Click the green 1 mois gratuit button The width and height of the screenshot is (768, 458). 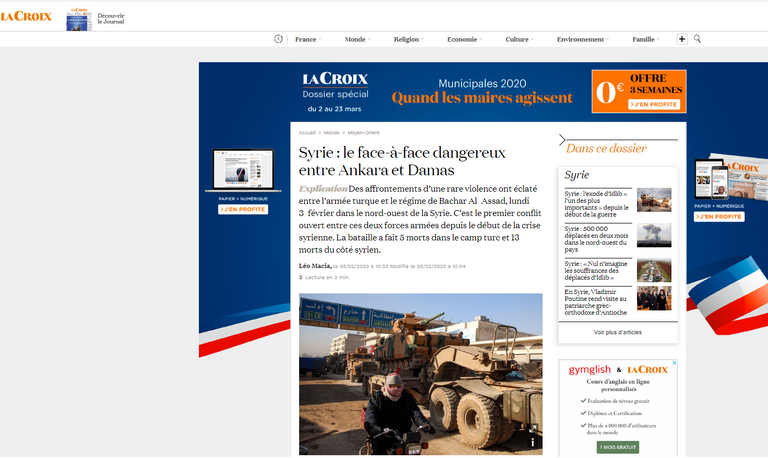(617, 447)
